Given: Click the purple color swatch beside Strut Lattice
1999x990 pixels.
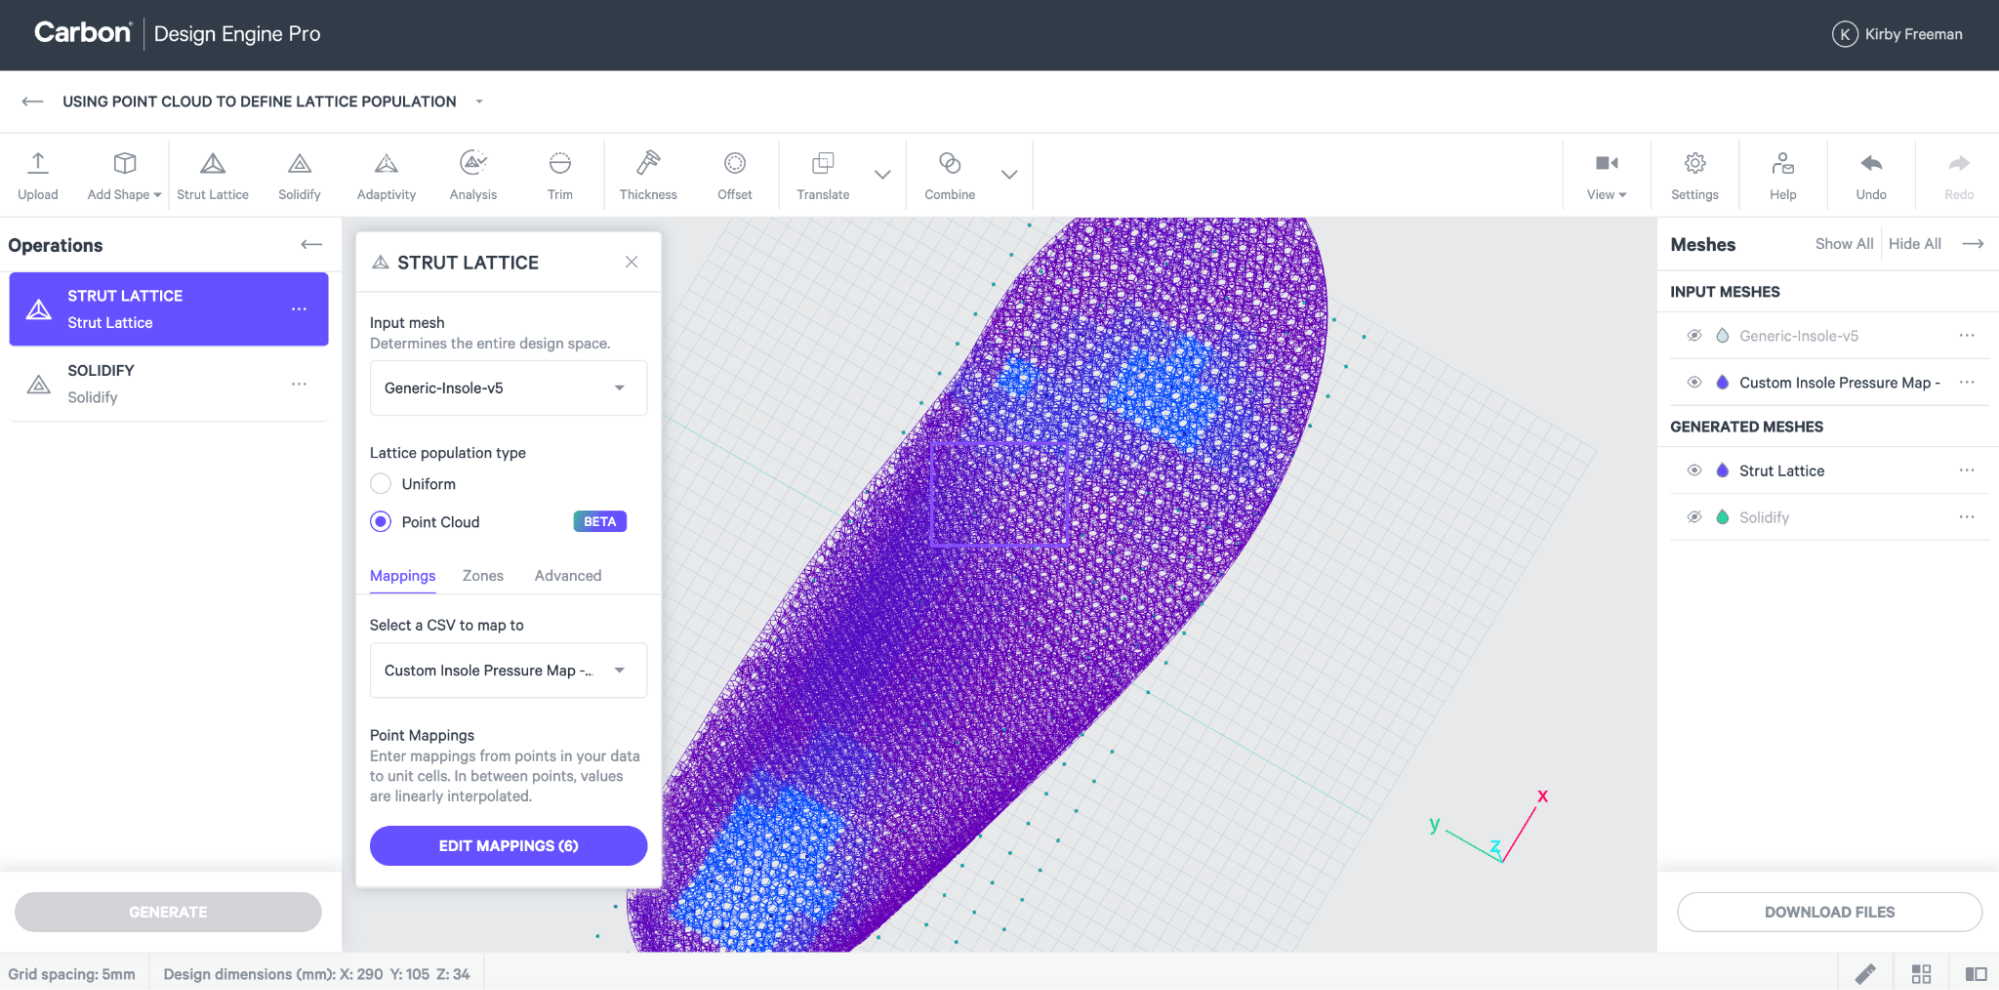Looking at the screenshot, I should pos(1722,471).
